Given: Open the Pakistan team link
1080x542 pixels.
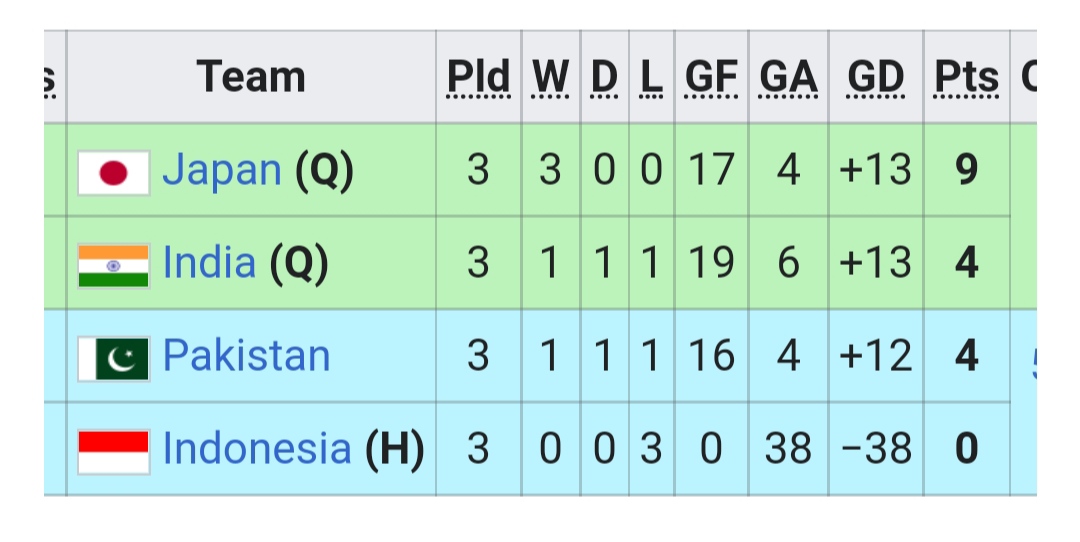Looking at the screenshot, I should (x=247, y=355).
